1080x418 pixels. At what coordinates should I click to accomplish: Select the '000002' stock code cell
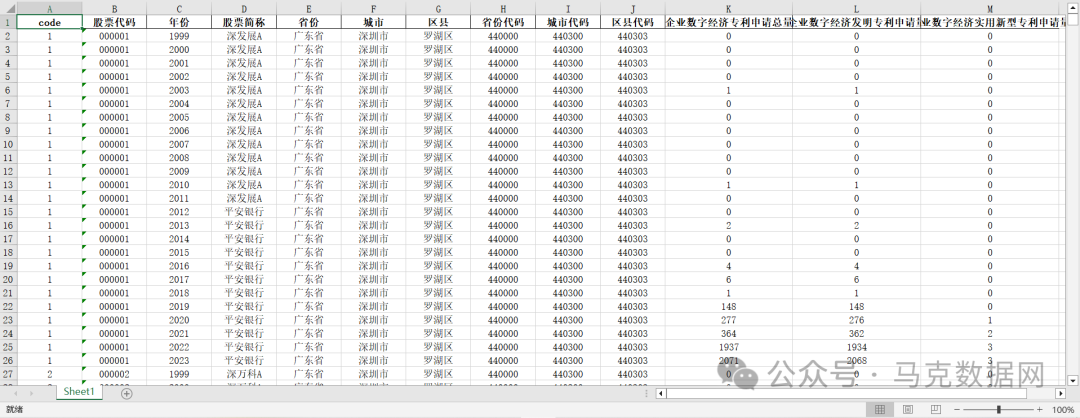tap(114, 374)
